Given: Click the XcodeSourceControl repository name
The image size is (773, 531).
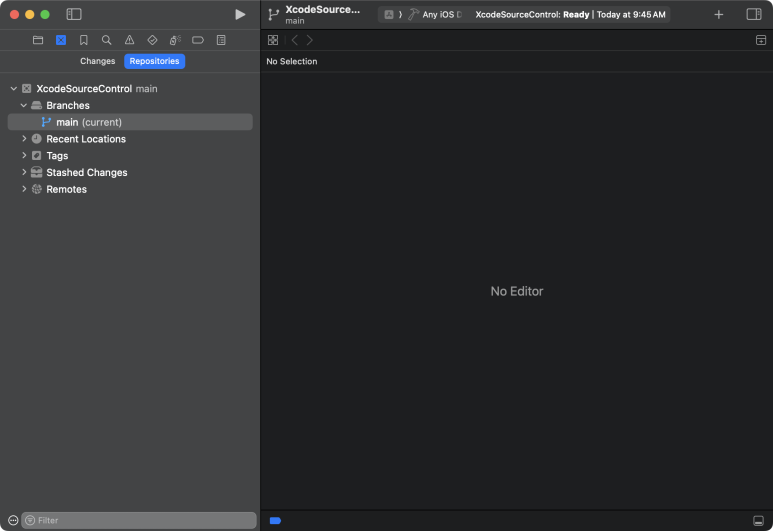Looking at the screenshot, I should pos(84,89).
